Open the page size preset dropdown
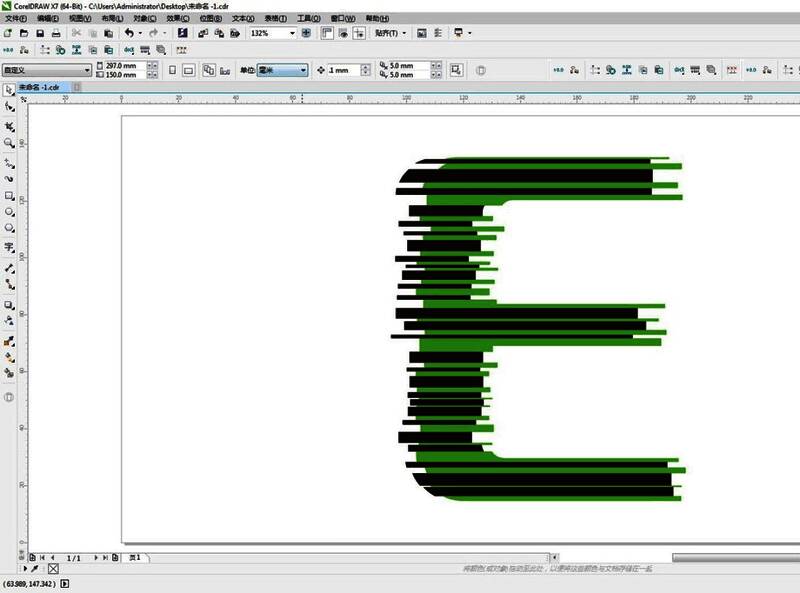 pyautogui.click(x=87, y=70)
